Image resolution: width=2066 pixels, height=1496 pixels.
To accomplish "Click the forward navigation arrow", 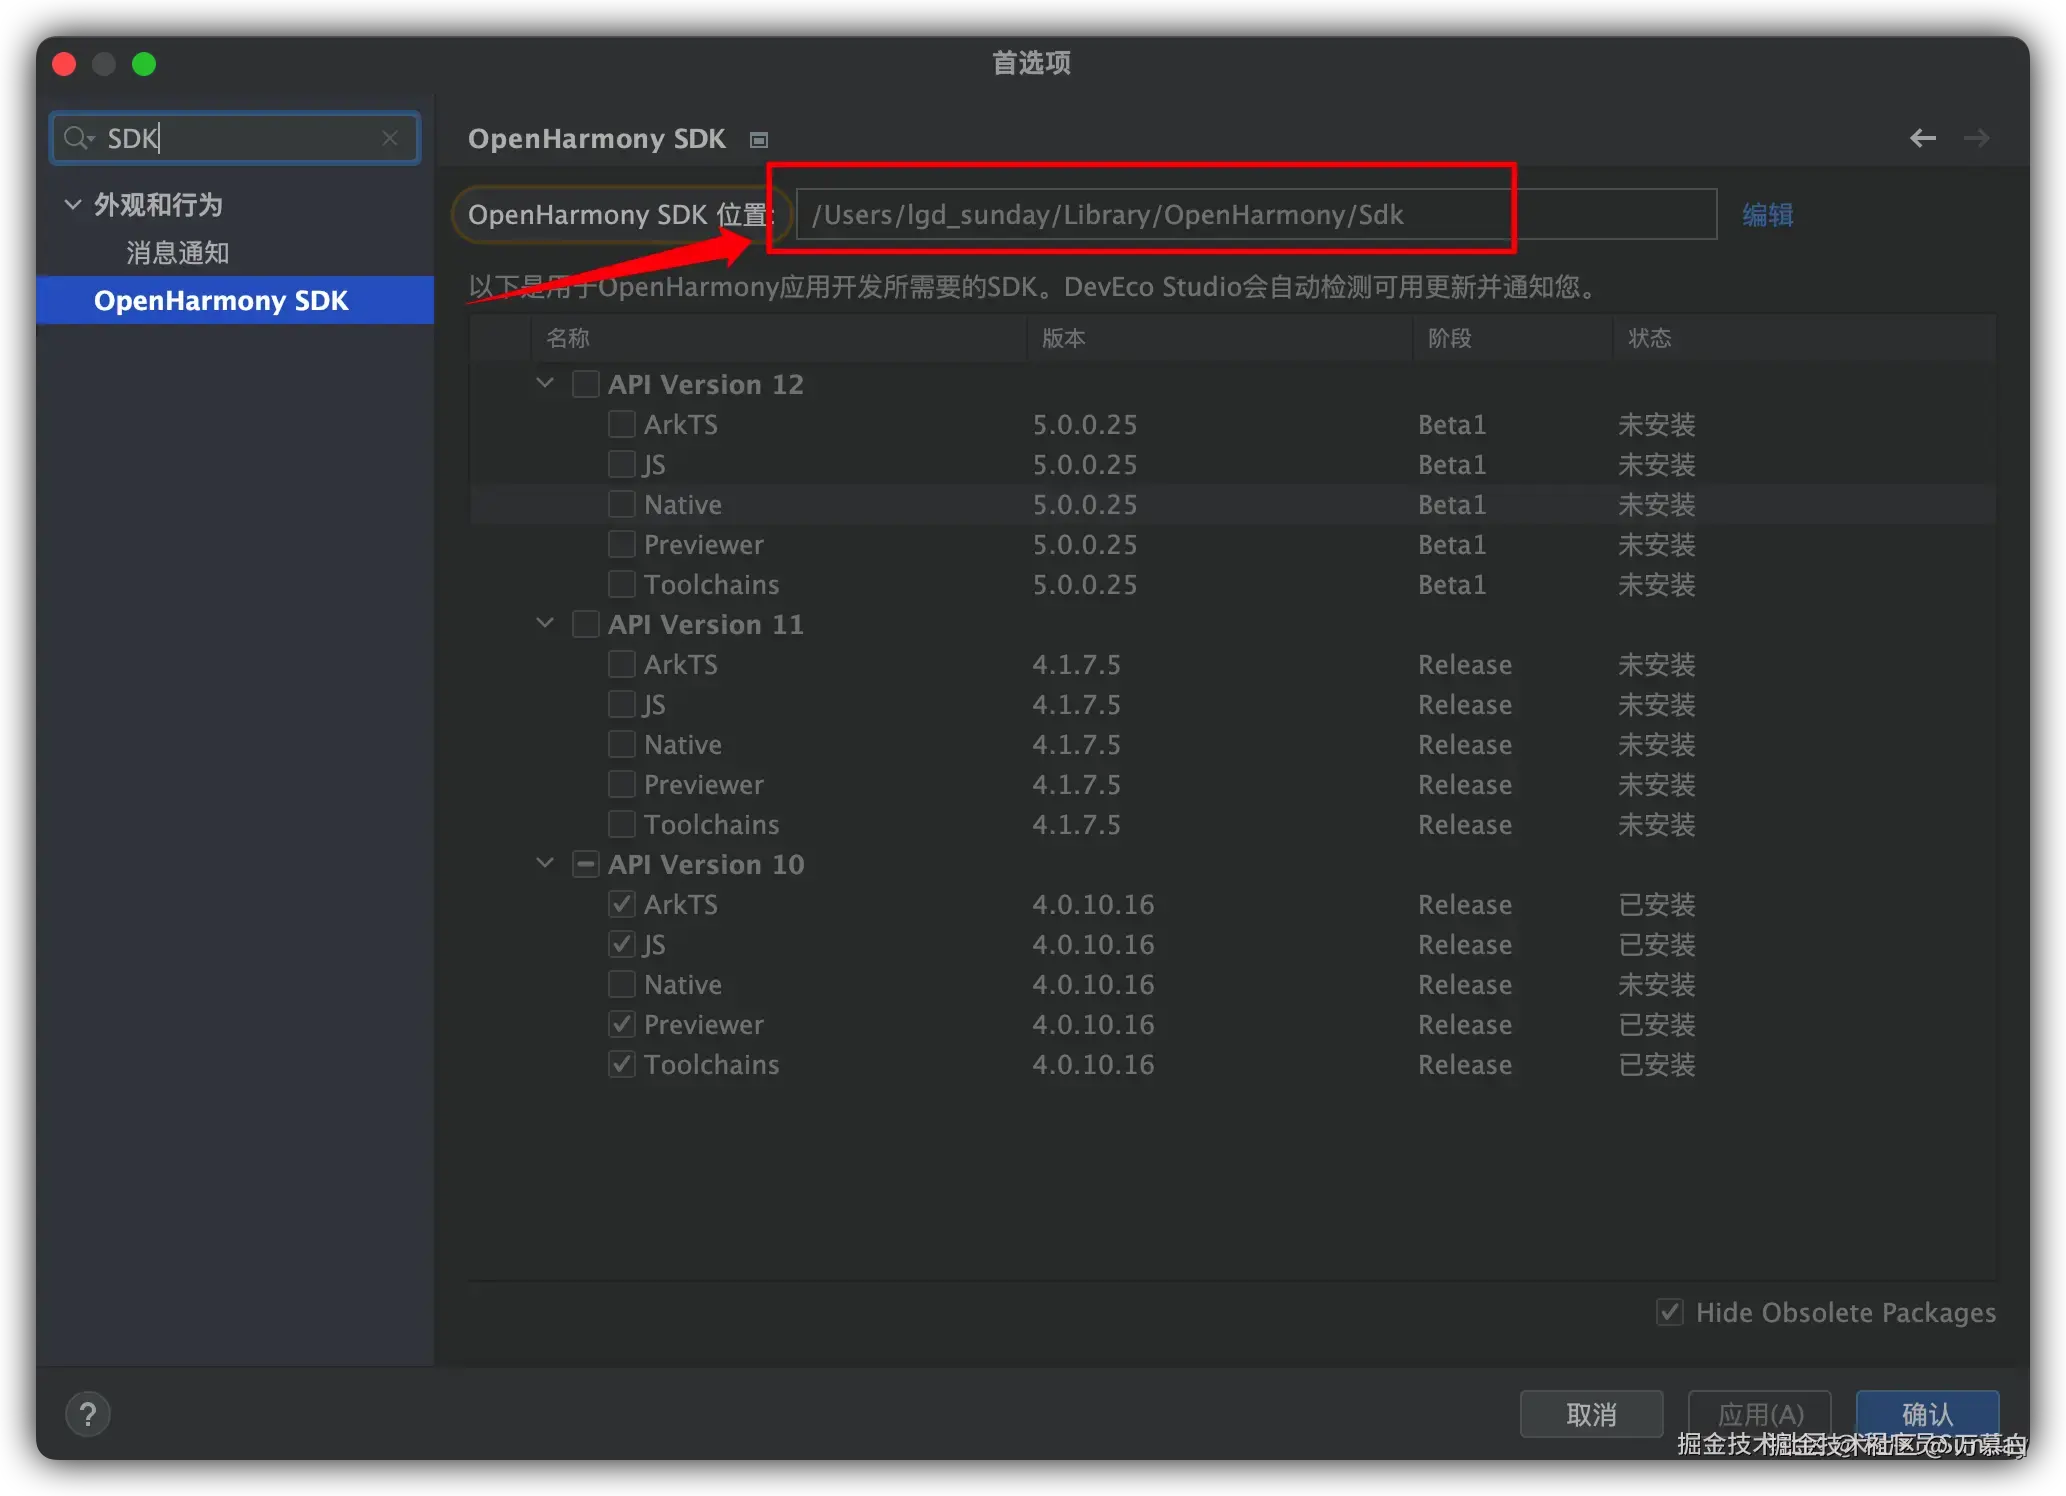I will coord(1976,138).
